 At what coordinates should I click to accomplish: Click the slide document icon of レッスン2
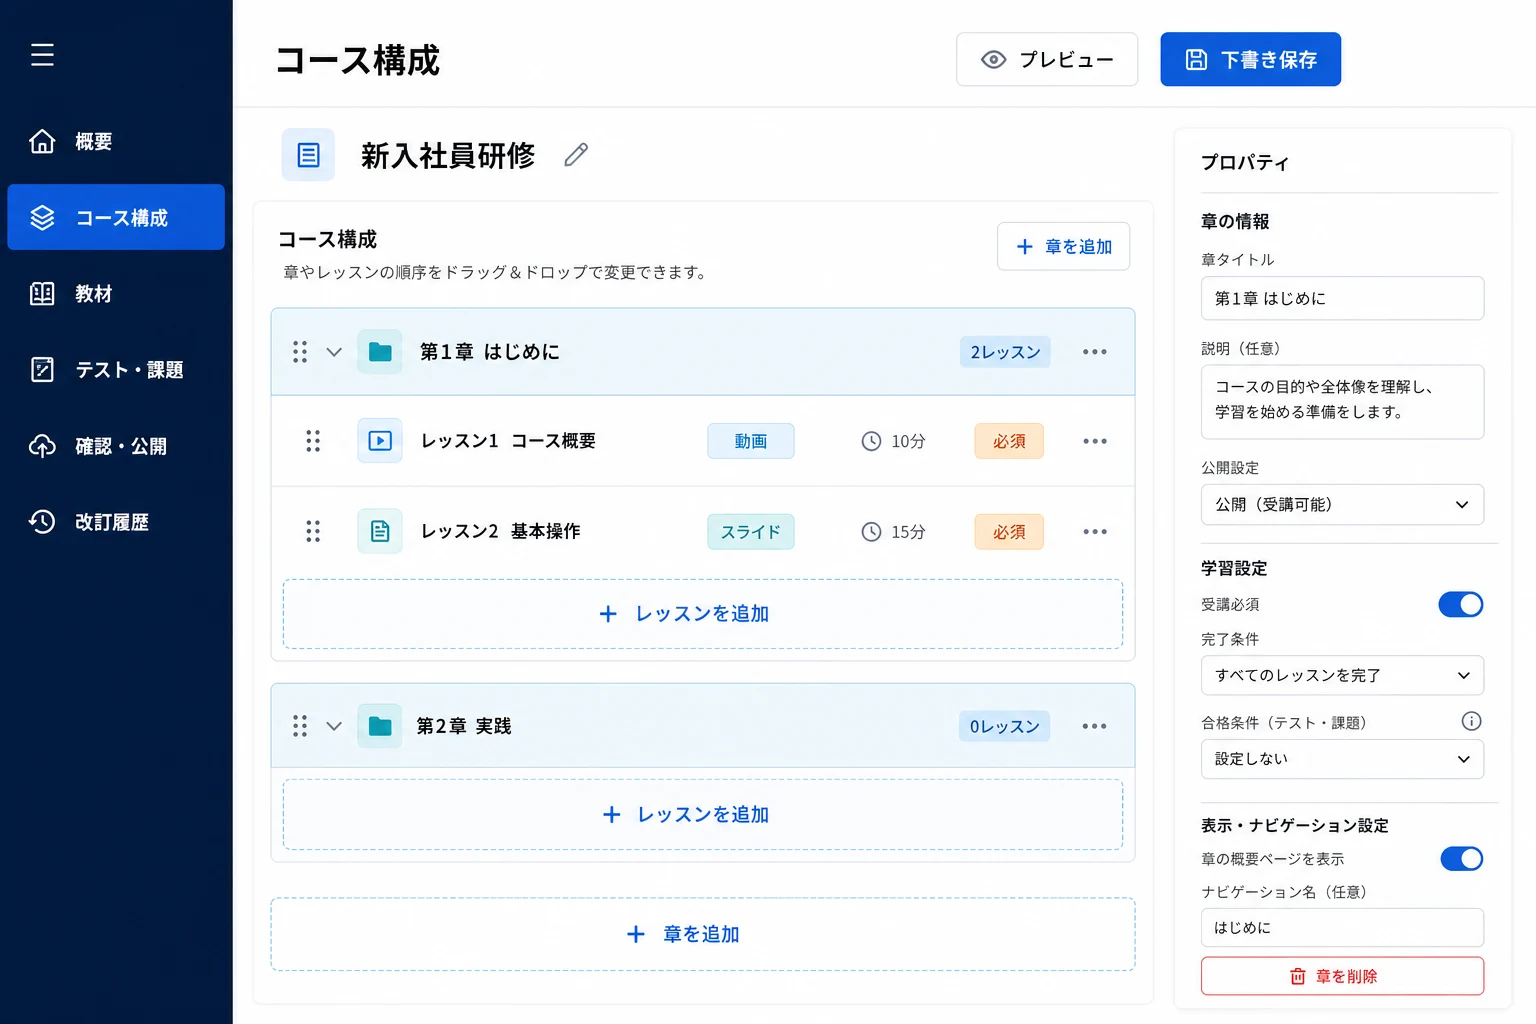coord(380,531)
